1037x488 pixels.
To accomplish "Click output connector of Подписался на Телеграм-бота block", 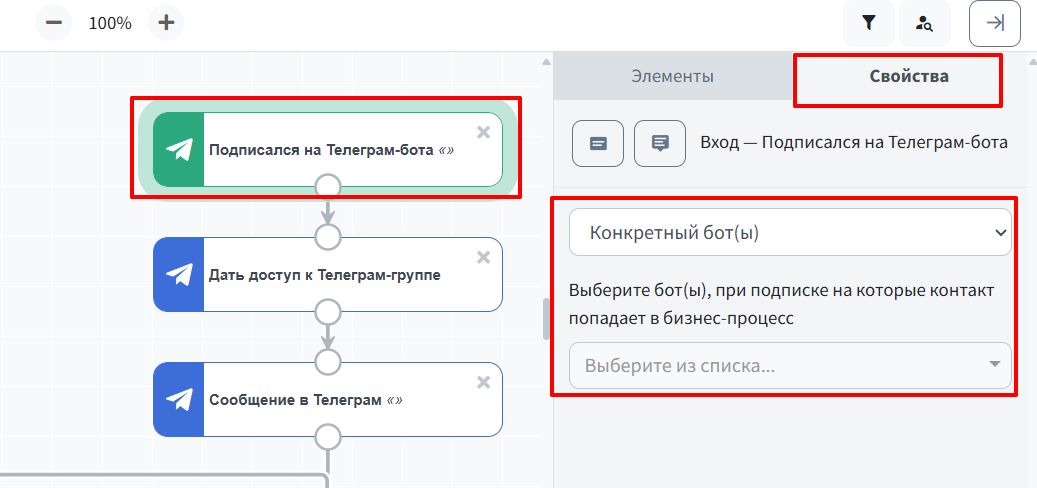I will pyautogui.click(x=327, y=187).
